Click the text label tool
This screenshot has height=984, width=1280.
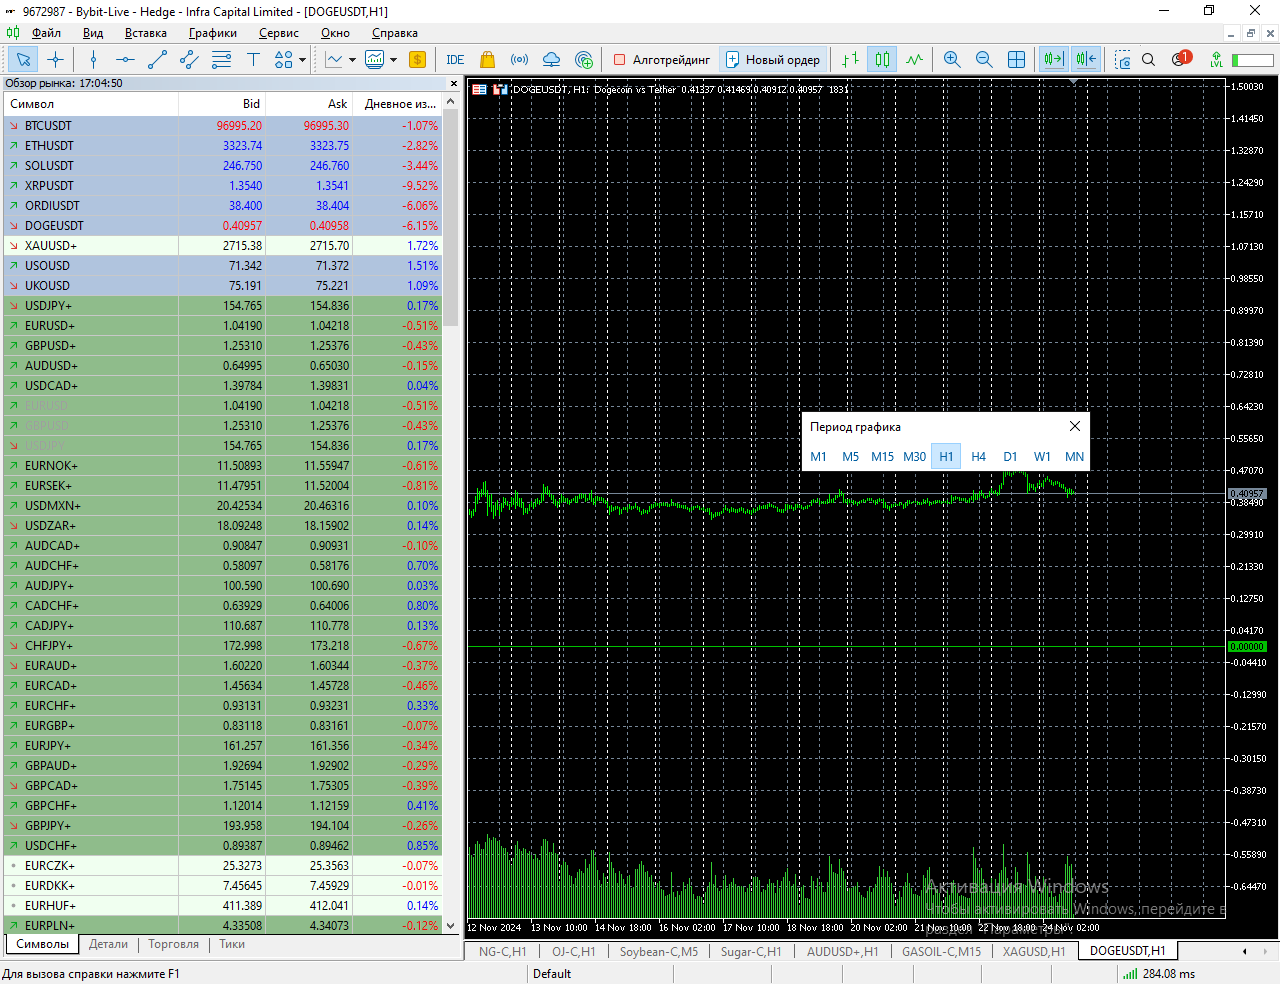tap(253, 60)
